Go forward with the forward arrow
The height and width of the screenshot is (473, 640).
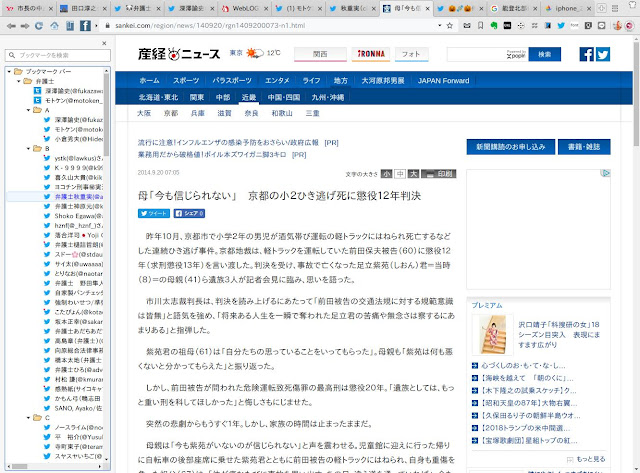25,26
